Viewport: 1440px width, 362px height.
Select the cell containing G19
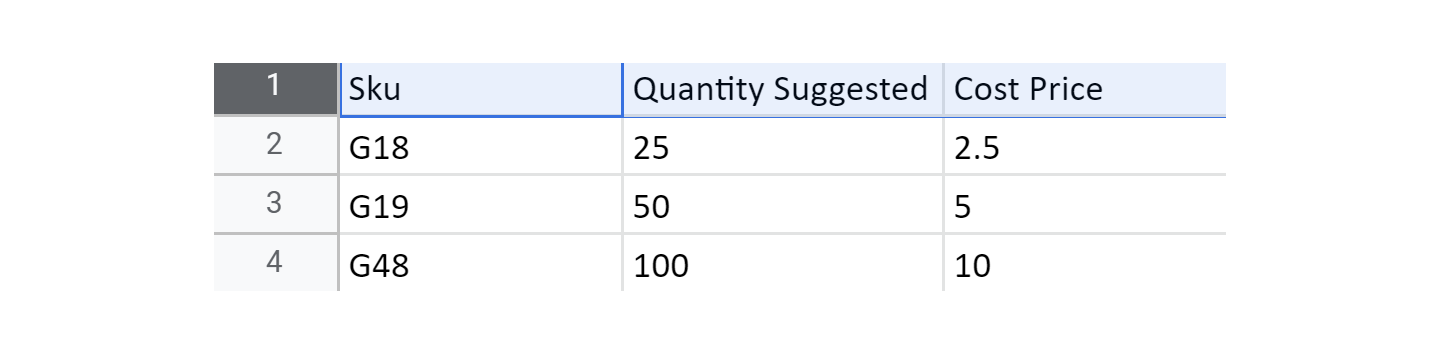point(481,205)
